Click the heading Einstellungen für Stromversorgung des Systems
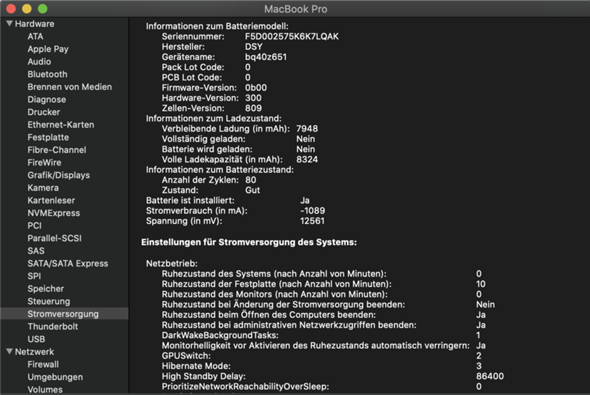590x395 pixels. click(249, 242)
